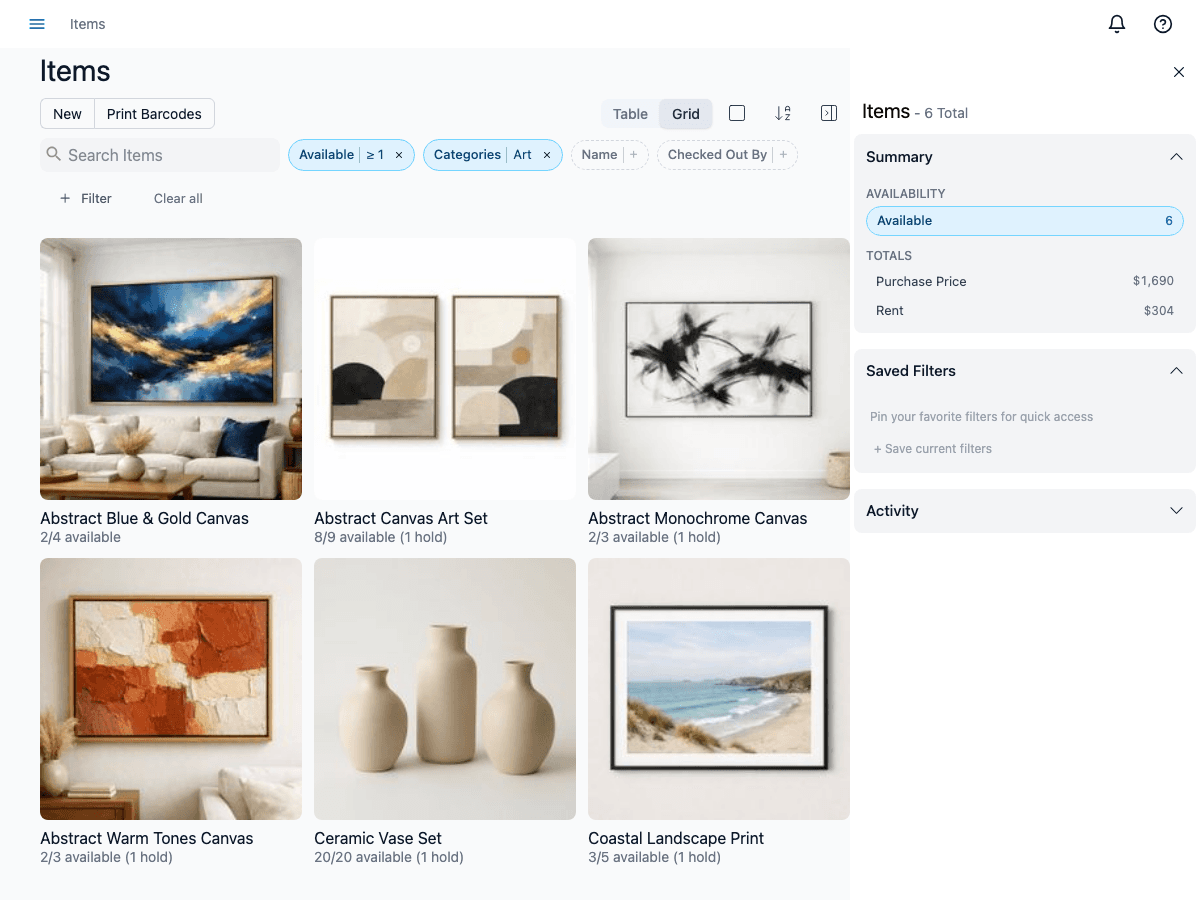The image size is (1200, 900).
Task: Collapse the side panel using toolbar icon
Action: coord(828,114)
